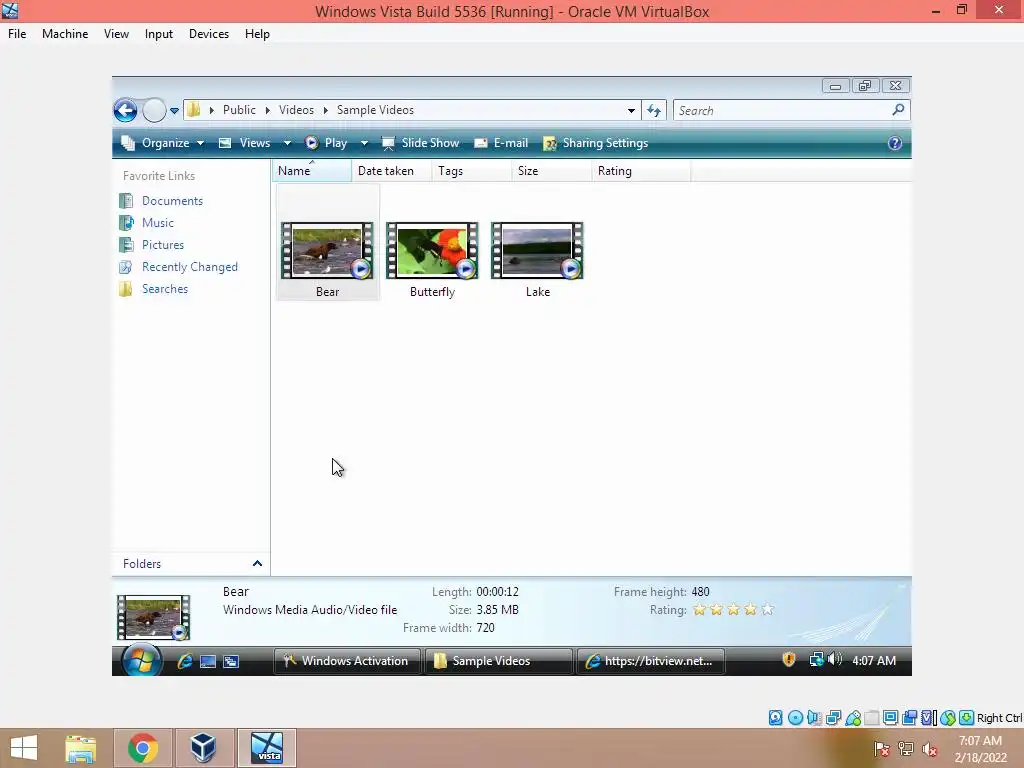Click the Show Desktop Quick Launch icon
This screenshot has width=1024, height=768.
tap(208, 662)
